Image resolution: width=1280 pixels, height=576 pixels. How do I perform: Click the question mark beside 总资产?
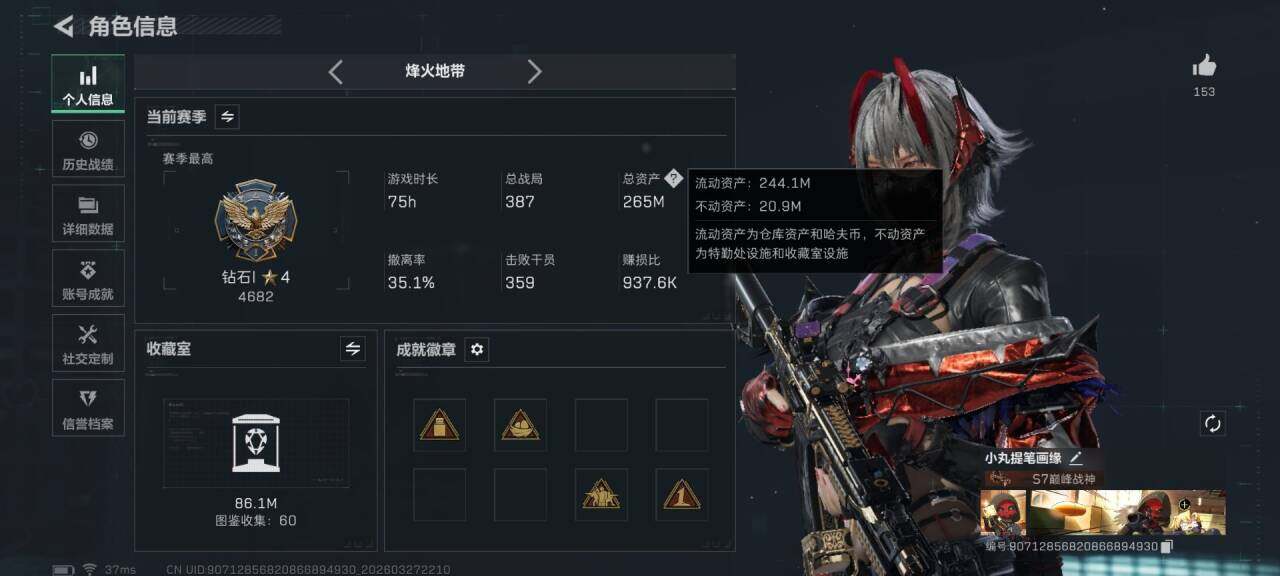click(673, 179)
